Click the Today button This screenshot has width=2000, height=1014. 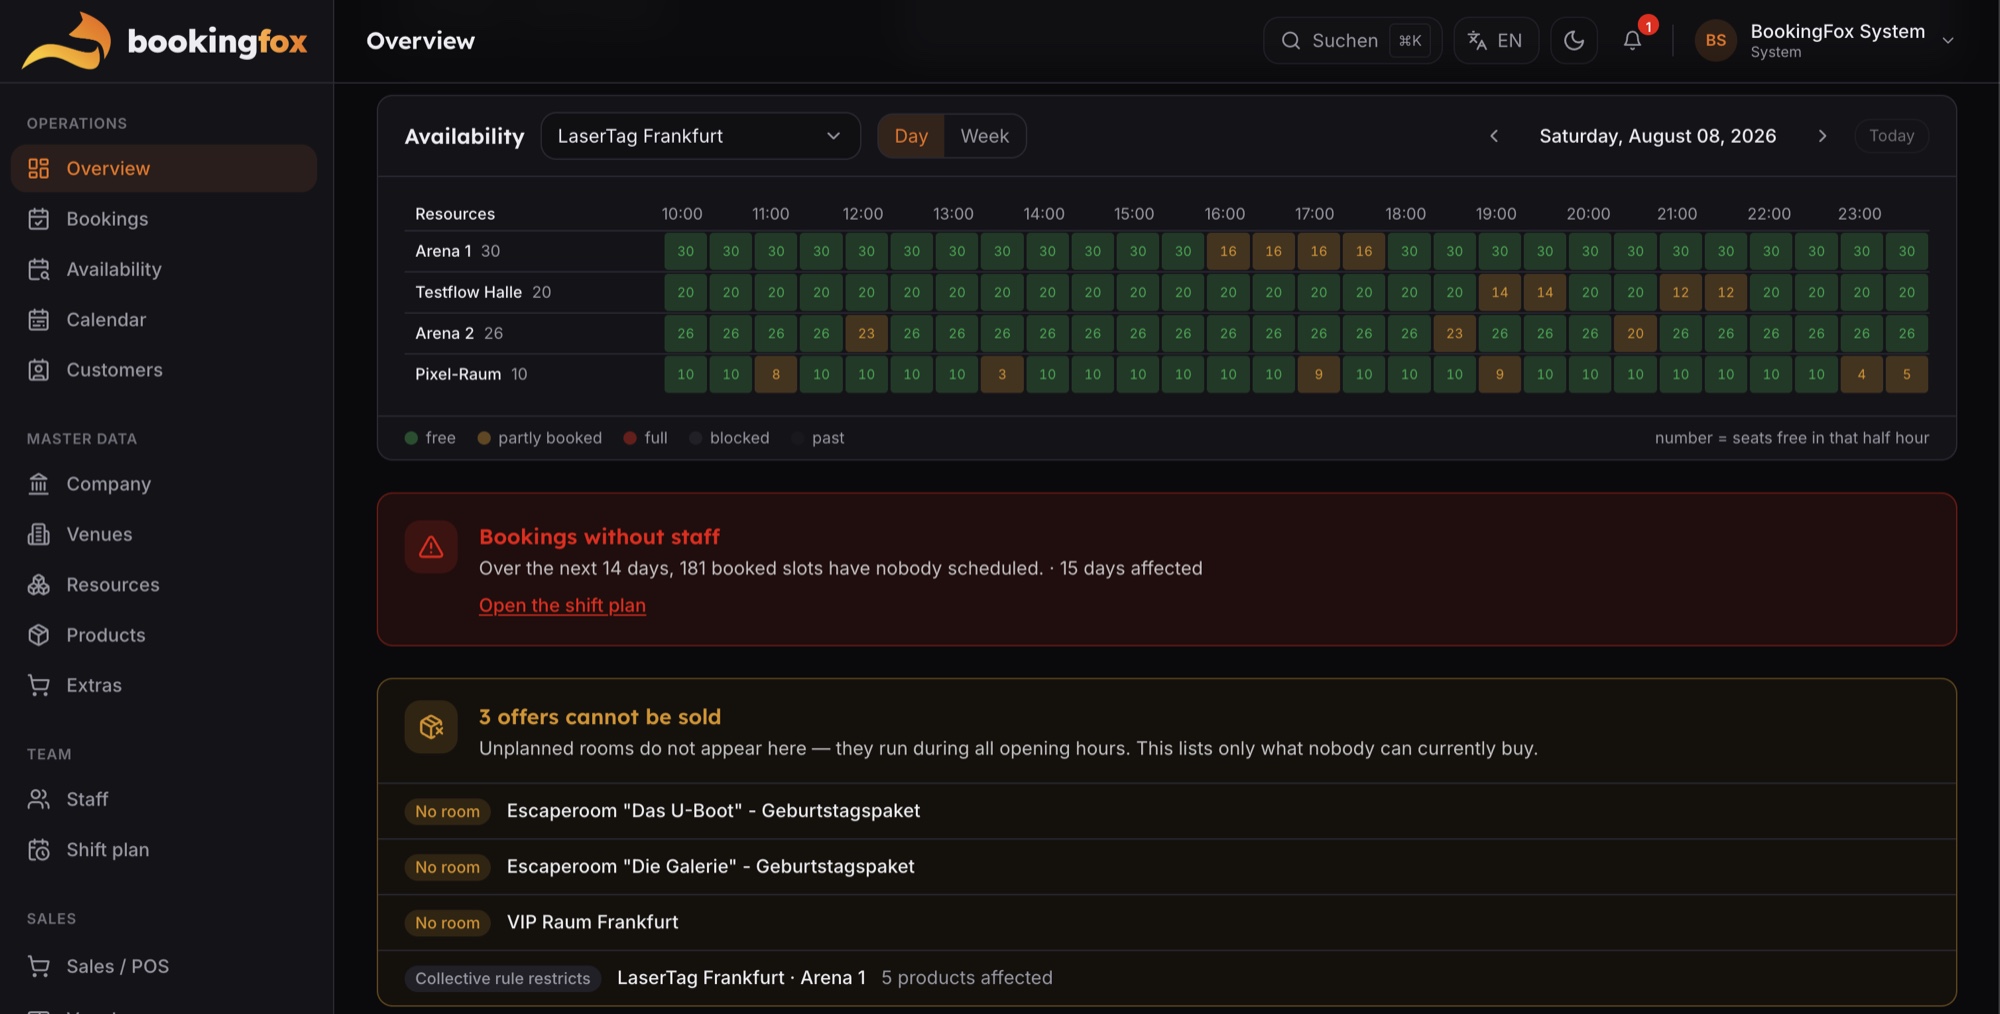tap(1892, 136)
